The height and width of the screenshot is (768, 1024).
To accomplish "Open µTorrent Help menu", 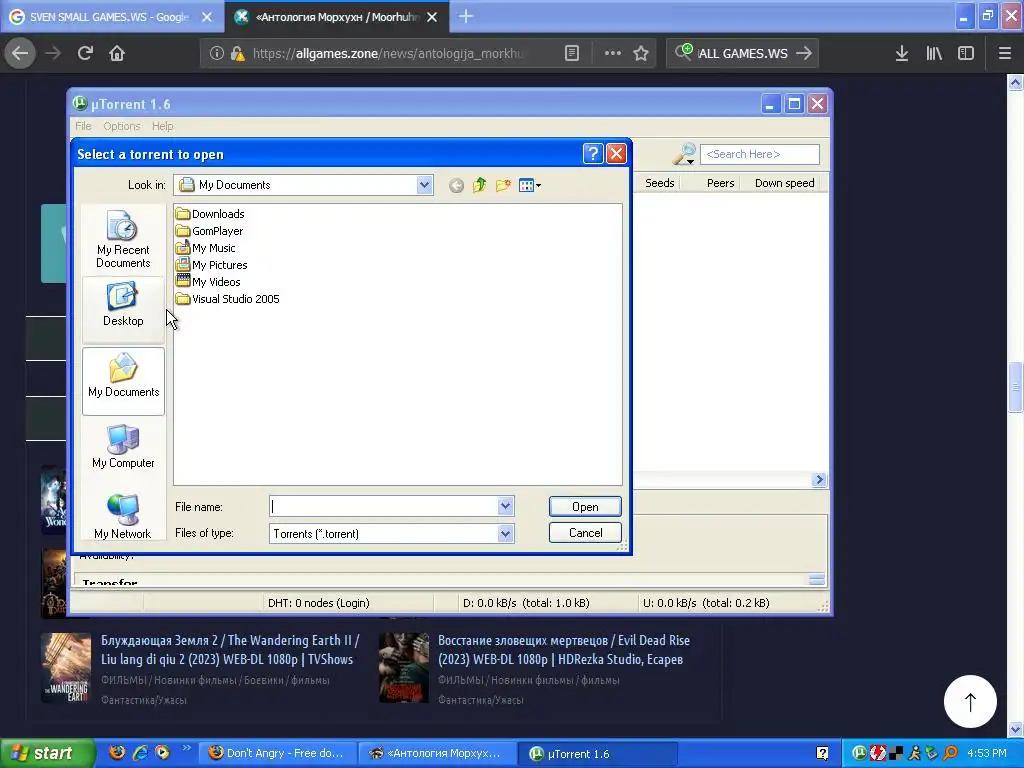I will coord(163,126).
